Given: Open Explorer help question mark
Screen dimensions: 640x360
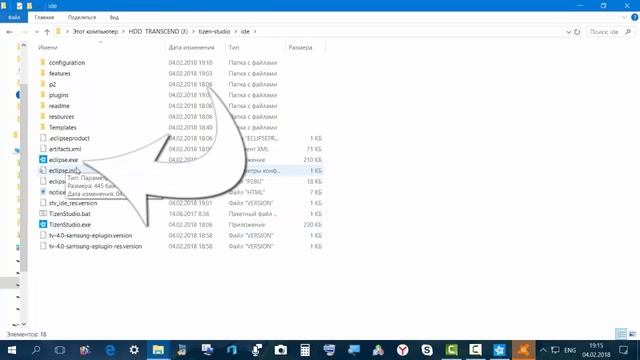Looking at the screenshot, I should click(x=635, y=17).
